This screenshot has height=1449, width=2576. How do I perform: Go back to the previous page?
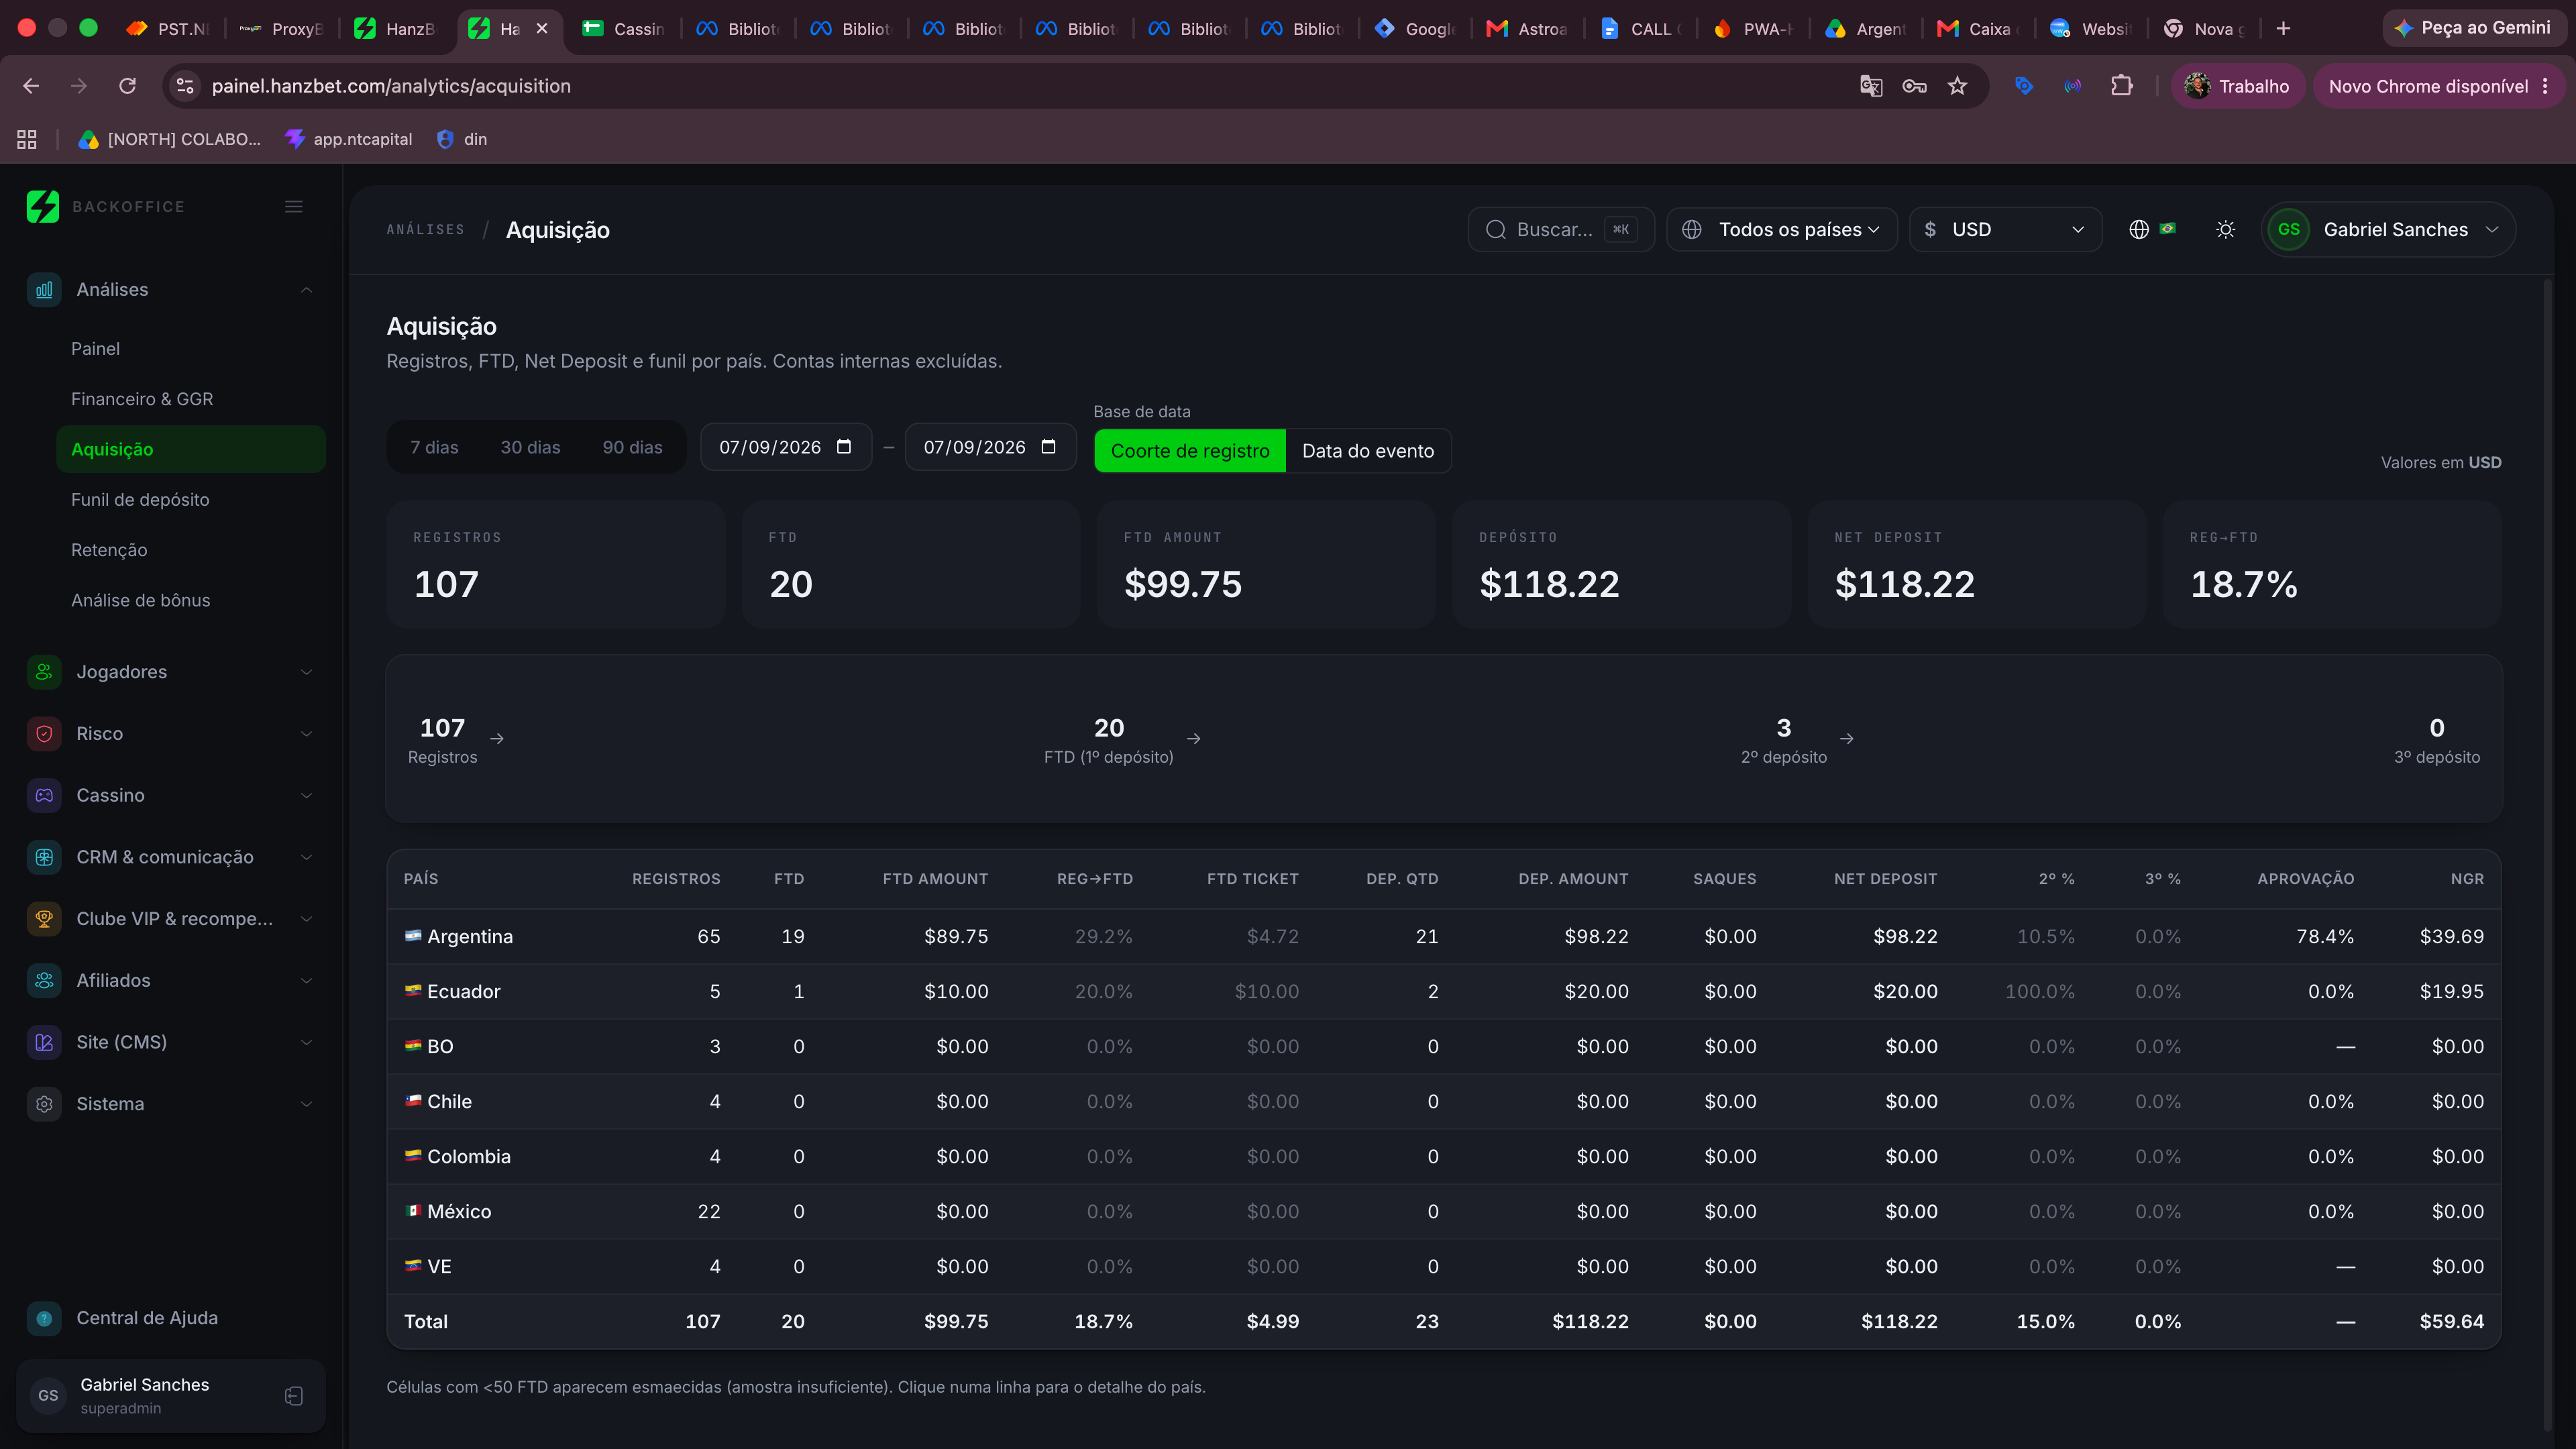[x=31, y=86]
